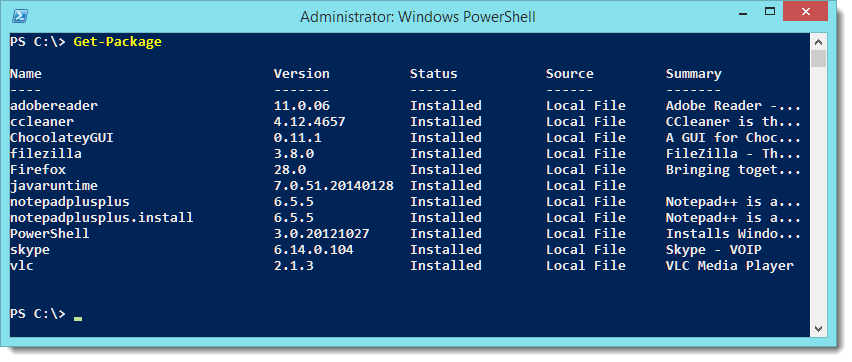Click version '11.0.06'
Image resolution: width=852 pixels, height=362 pixels.
pyautogui.click(x=302, y=105)
